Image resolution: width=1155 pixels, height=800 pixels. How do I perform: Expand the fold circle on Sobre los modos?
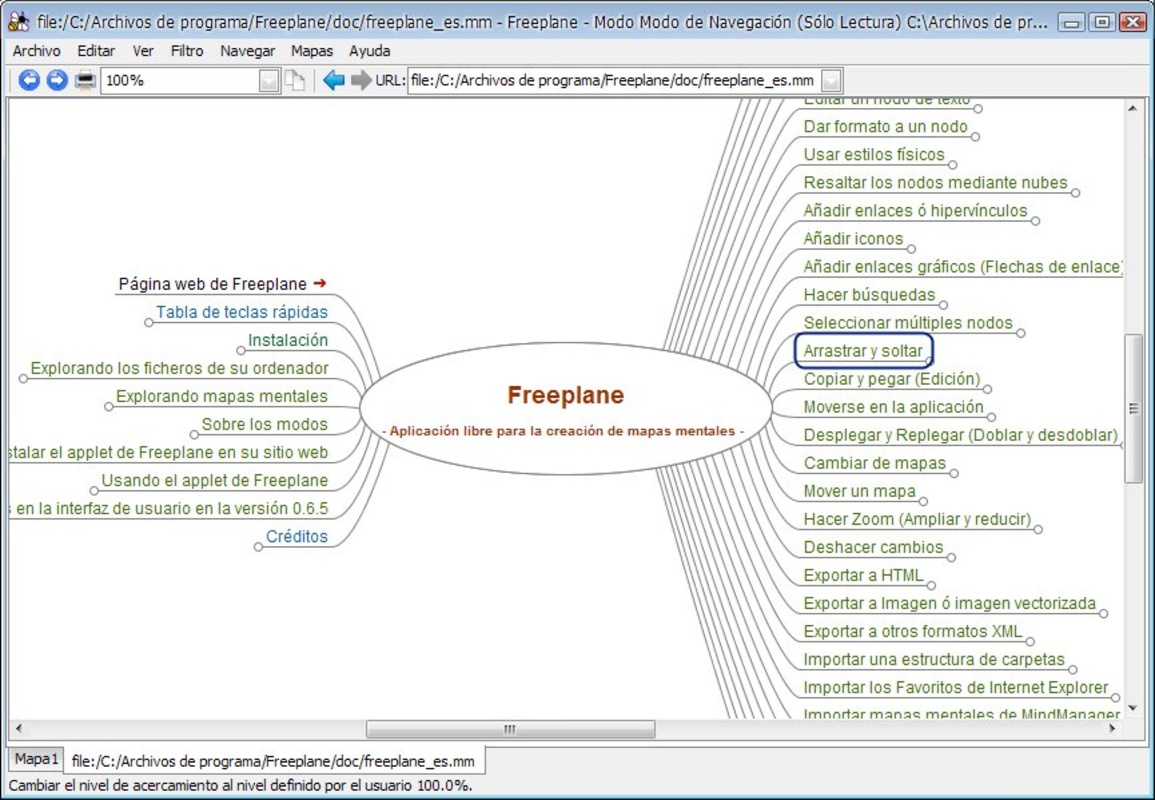(194, 435)
